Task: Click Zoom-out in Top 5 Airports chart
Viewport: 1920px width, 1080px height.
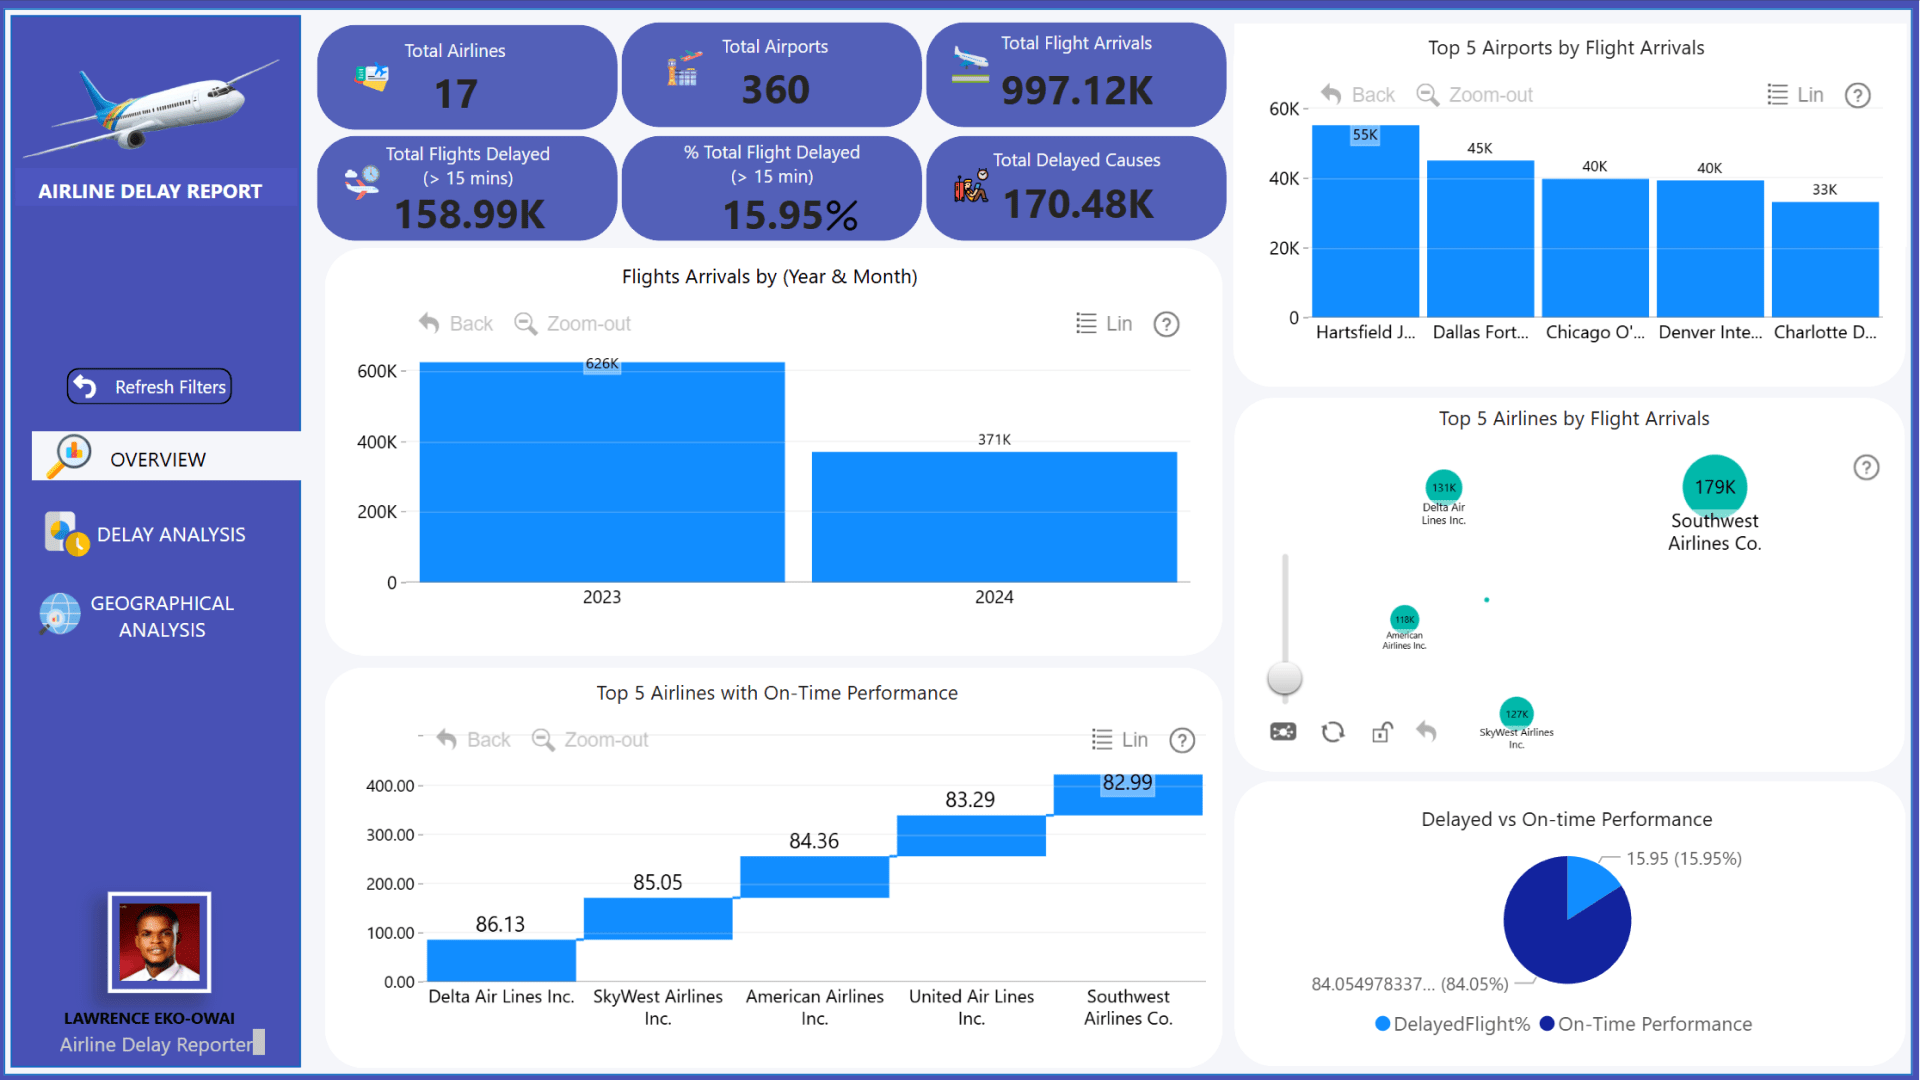Action: tap(1475, 95)
